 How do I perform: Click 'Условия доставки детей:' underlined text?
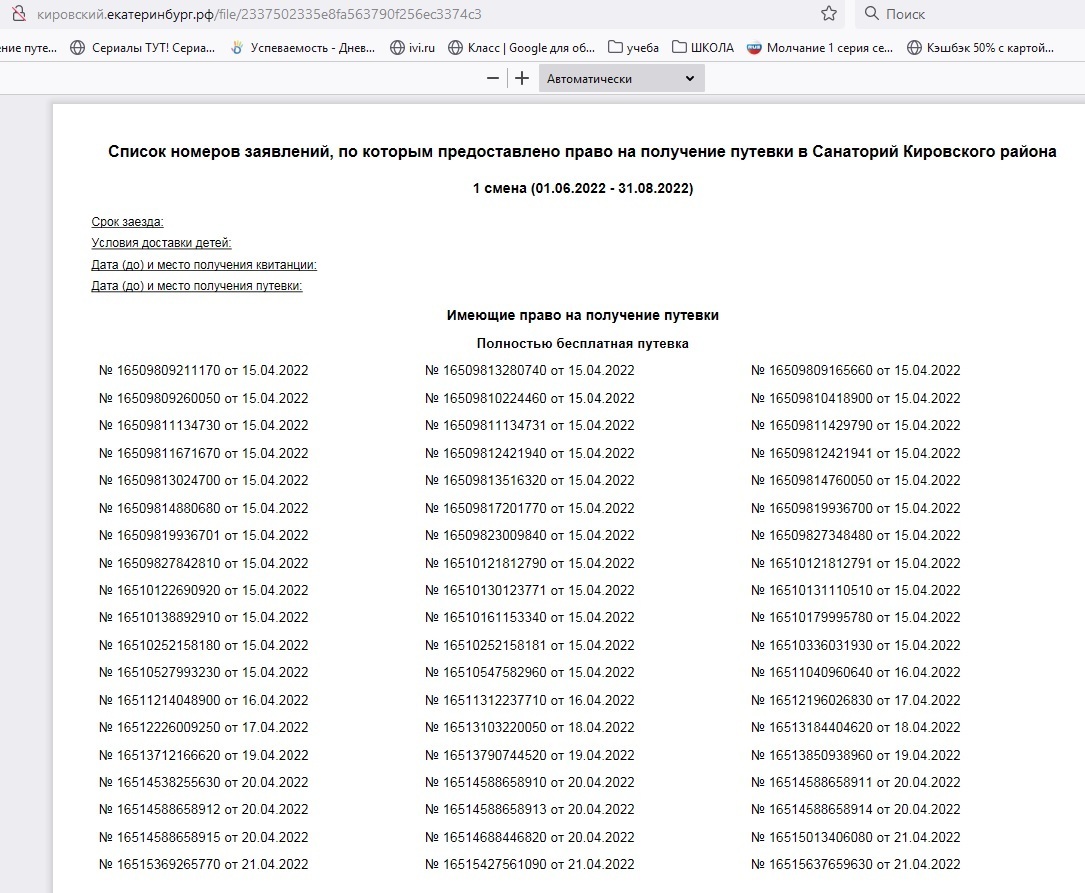(161, 243)
